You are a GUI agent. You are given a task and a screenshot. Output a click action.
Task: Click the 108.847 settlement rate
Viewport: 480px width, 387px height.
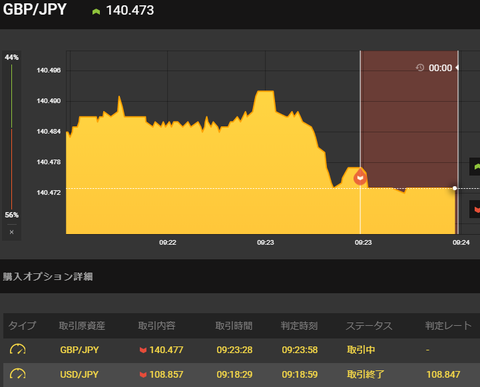pyautogui.click(x=443, y=375)
